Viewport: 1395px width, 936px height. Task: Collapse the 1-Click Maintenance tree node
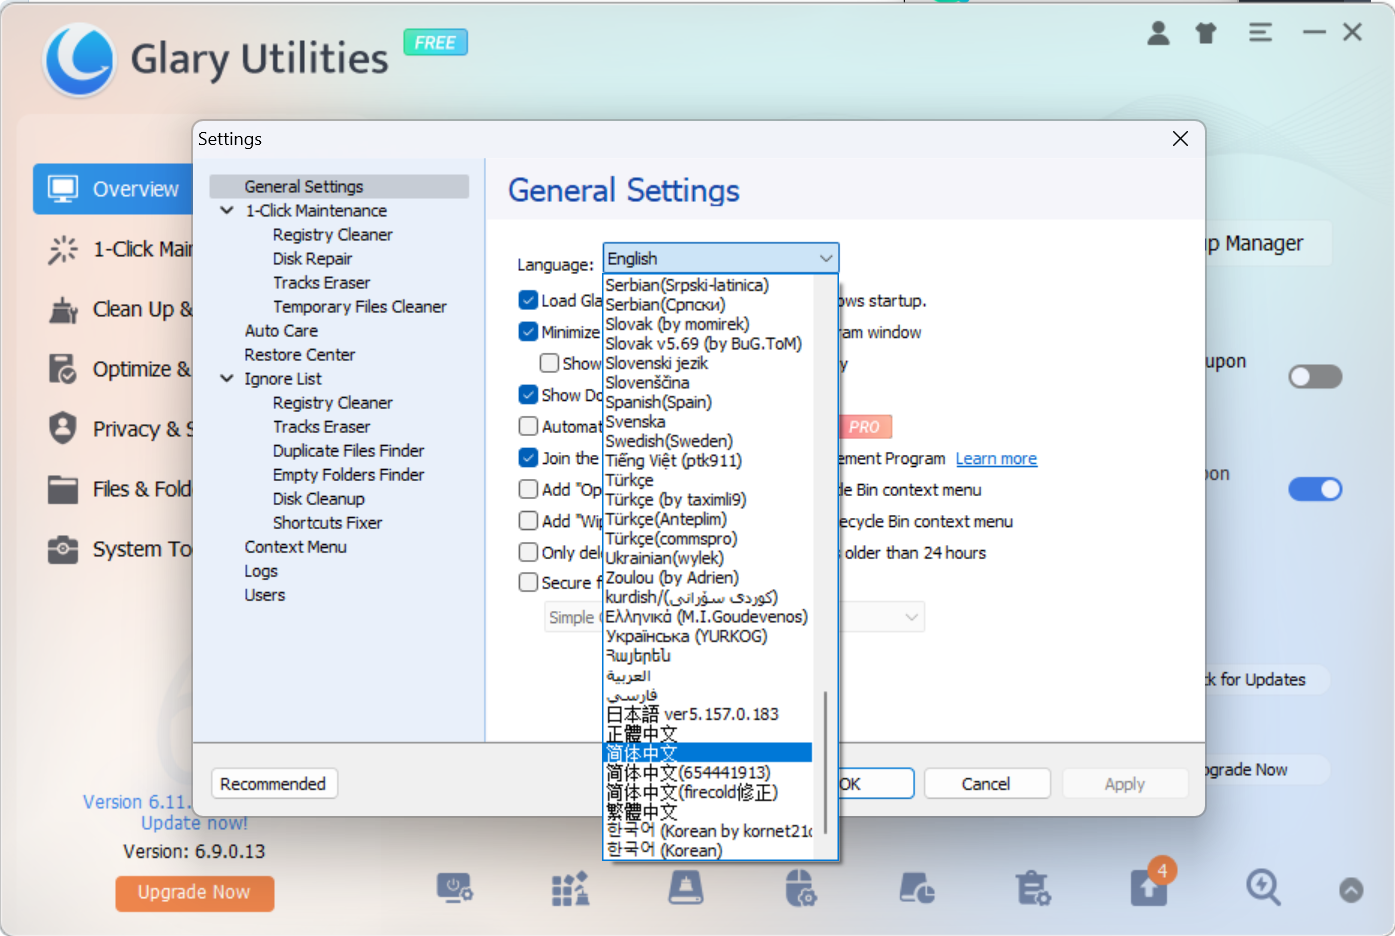pos(227,211)
